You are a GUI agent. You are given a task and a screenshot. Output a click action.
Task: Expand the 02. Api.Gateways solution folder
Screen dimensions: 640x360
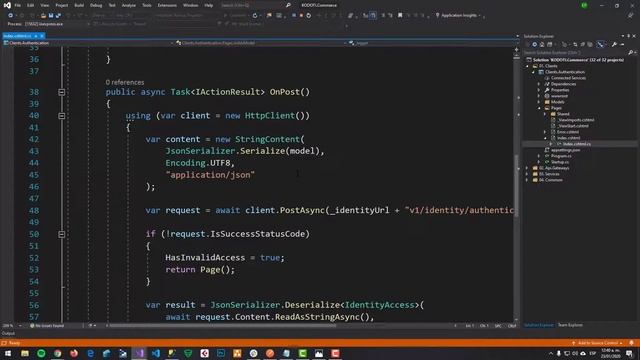coord(527,168)
